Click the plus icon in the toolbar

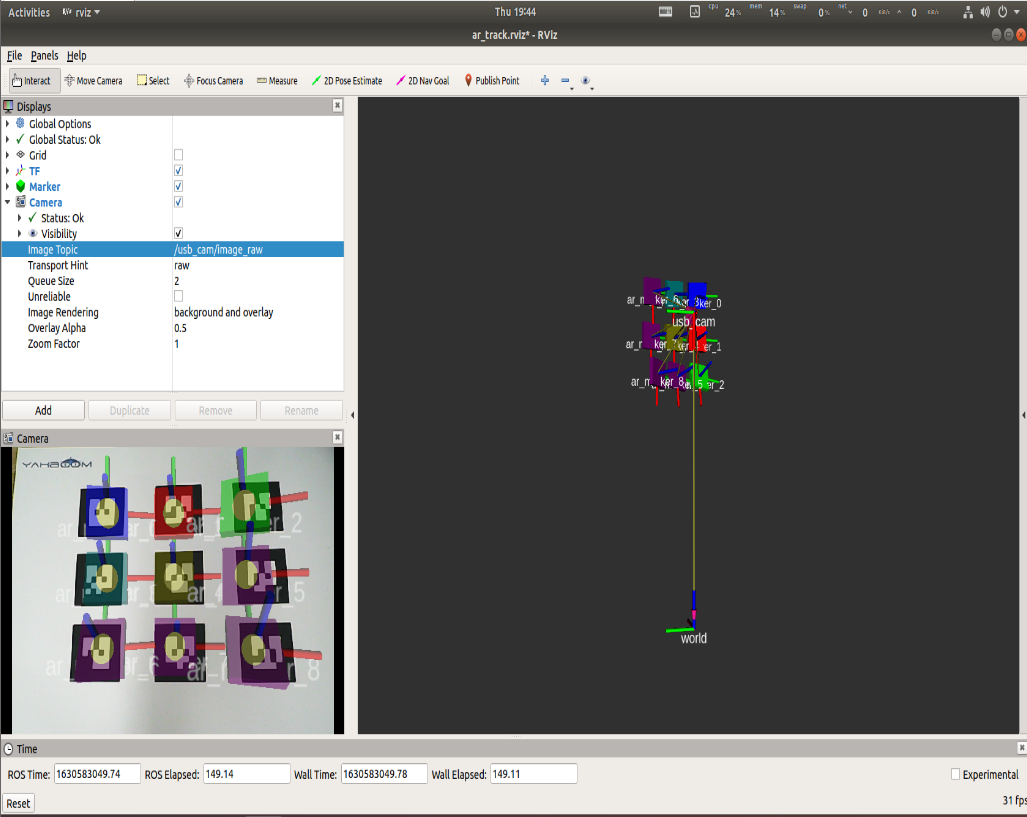[x=545, y=81]
